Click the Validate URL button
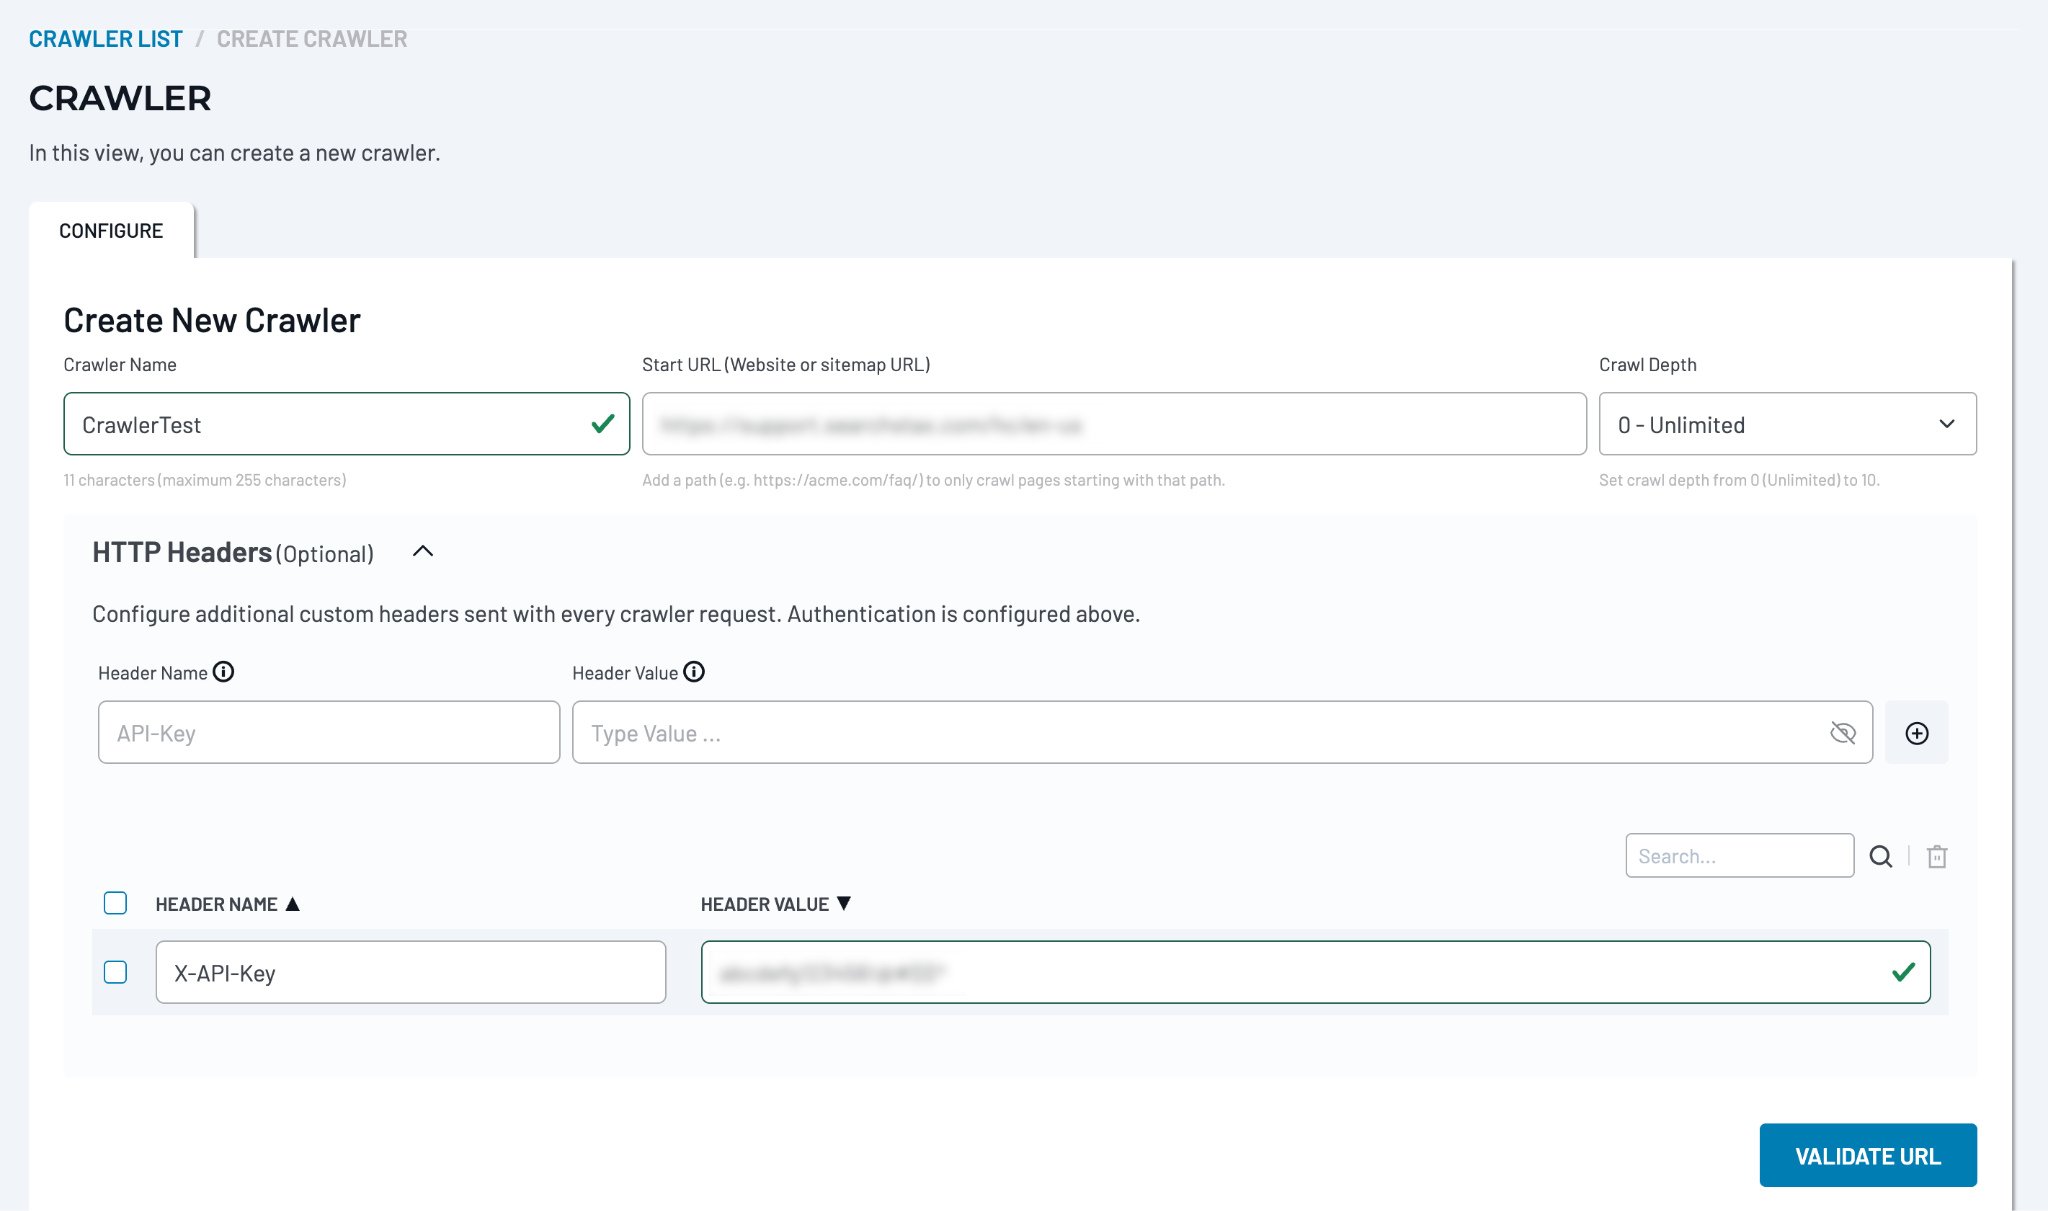Screen dimensions: 2048x1211 click(1868, 1155)
